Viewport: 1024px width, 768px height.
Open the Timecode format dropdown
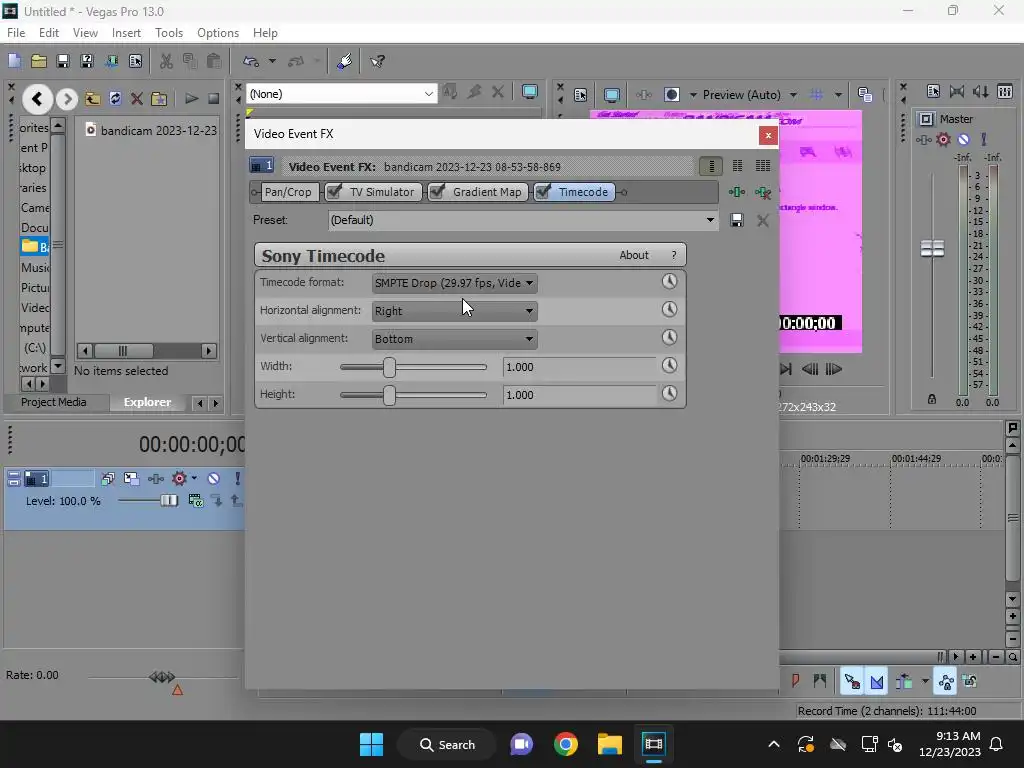pyautogui.click(x=455, y=283)
